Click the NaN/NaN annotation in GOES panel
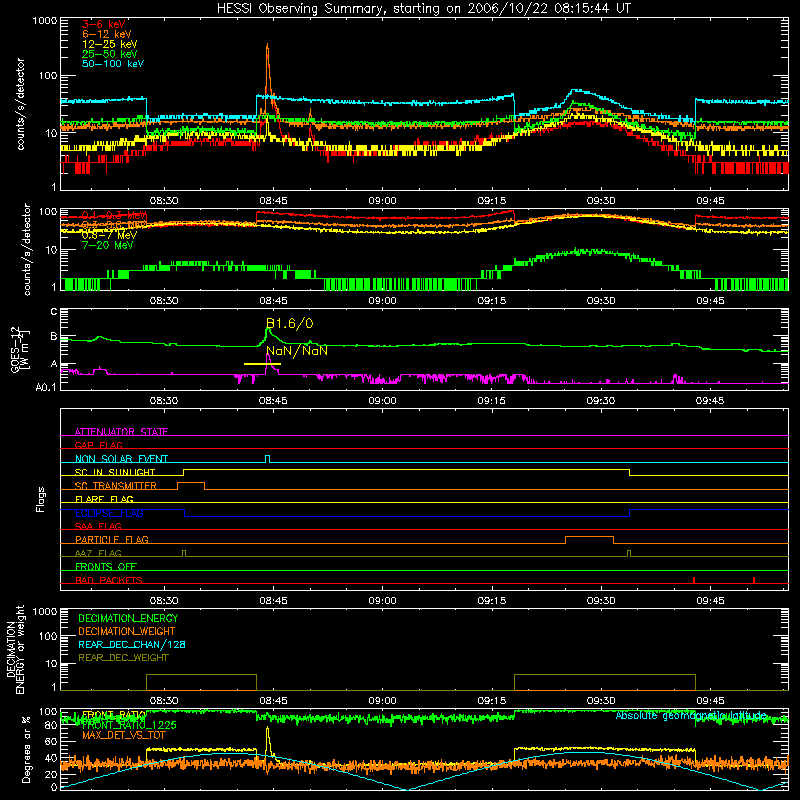800x800 pixels. [x=297, y=351]
